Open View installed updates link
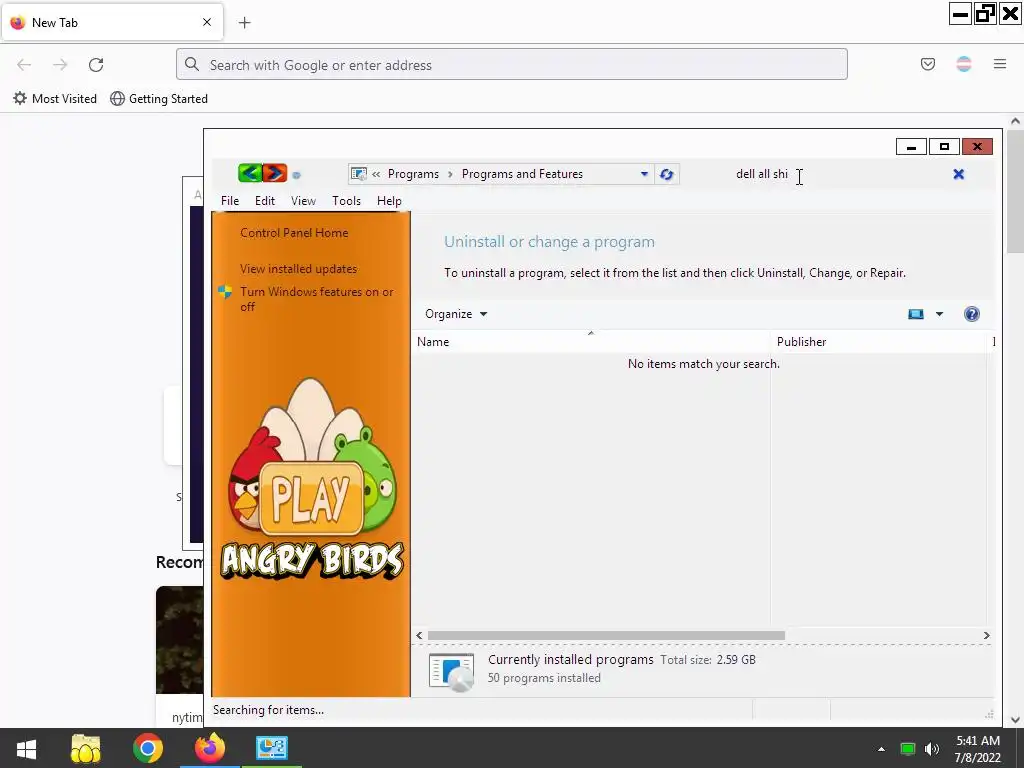Image resolution: width=1024 pixels, height=768 pixels. (298, 269)
